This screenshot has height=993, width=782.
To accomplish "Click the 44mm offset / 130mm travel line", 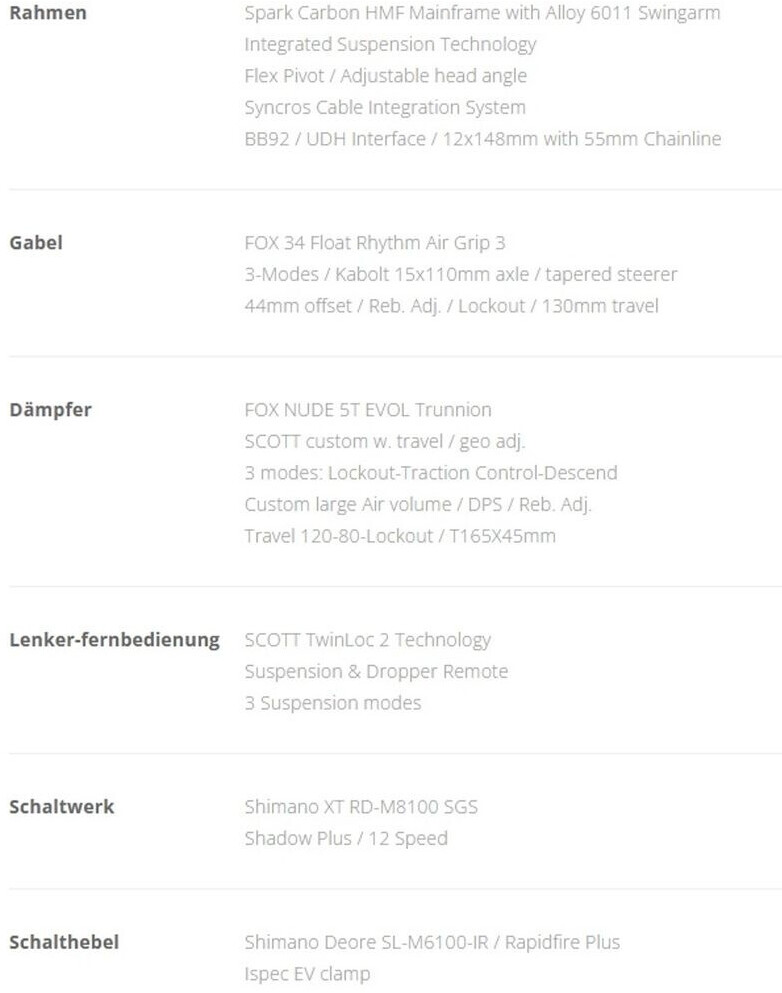I will pos(451,306).
